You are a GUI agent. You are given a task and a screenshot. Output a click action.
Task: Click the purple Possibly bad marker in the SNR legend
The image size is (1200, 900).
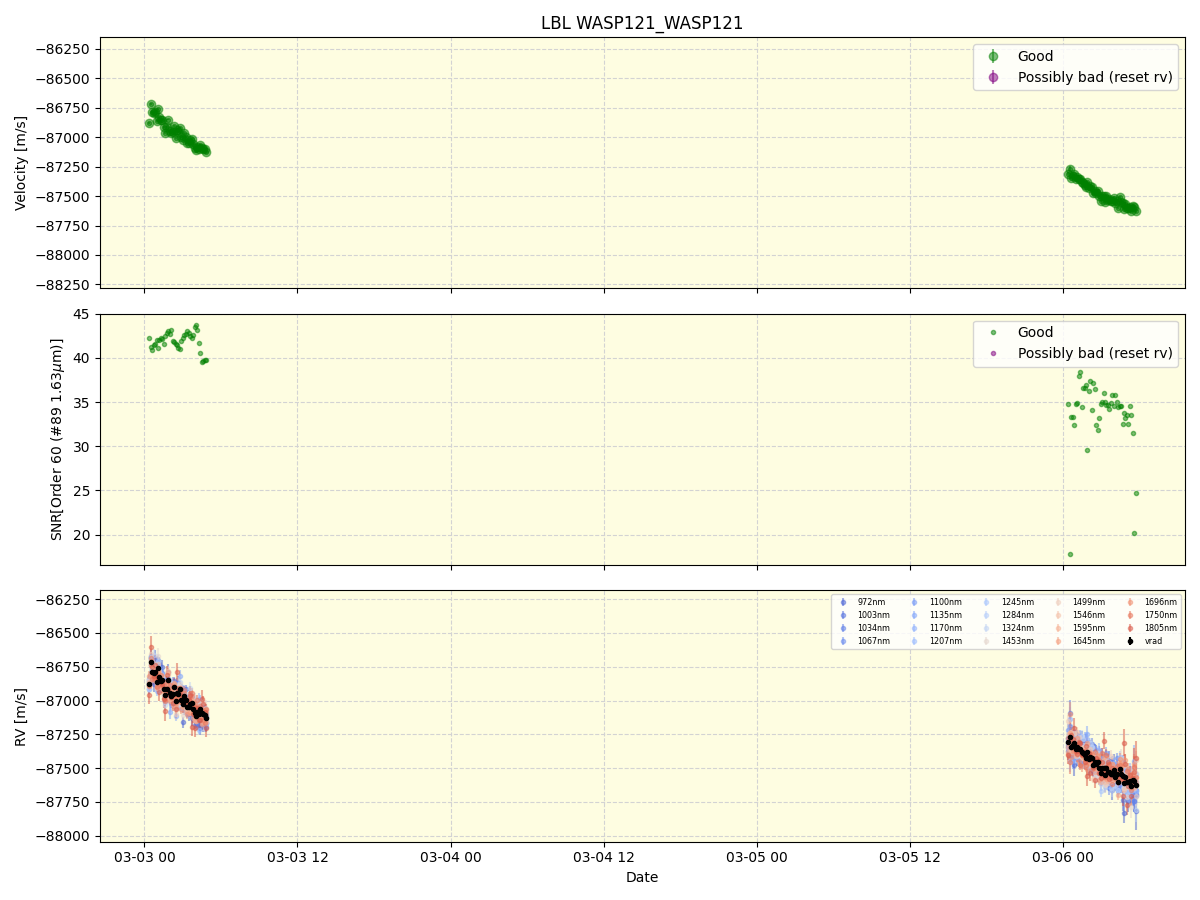tap(993, 353)
